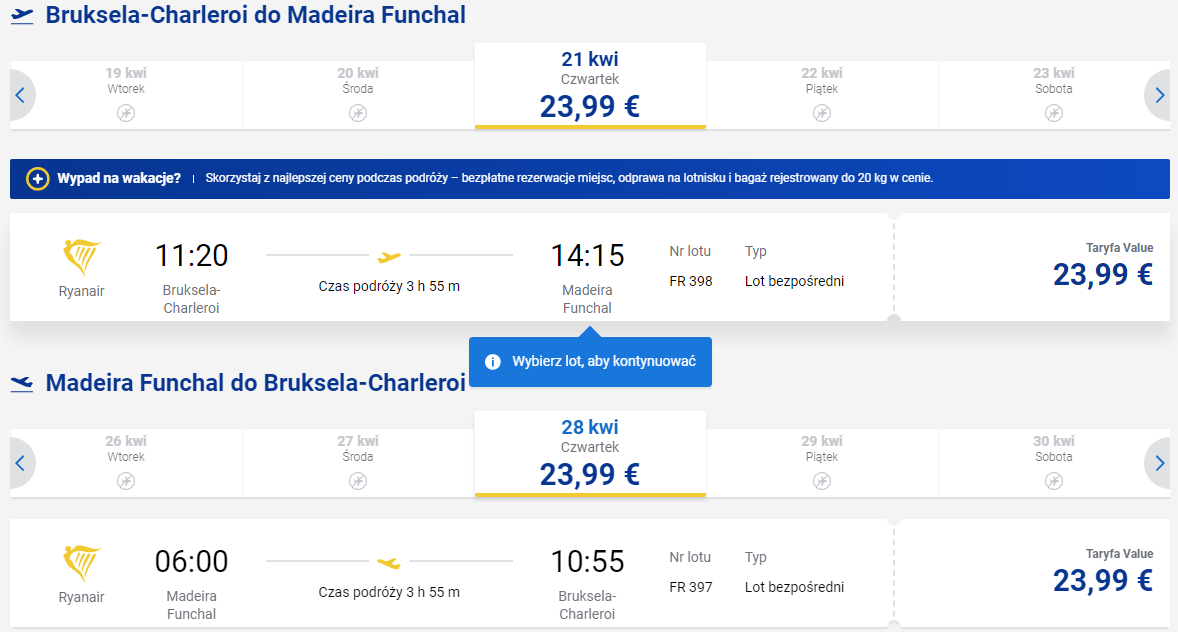
Task: Select the 27 kwi Środa return date tab
Action: click(x=358, y=463)
